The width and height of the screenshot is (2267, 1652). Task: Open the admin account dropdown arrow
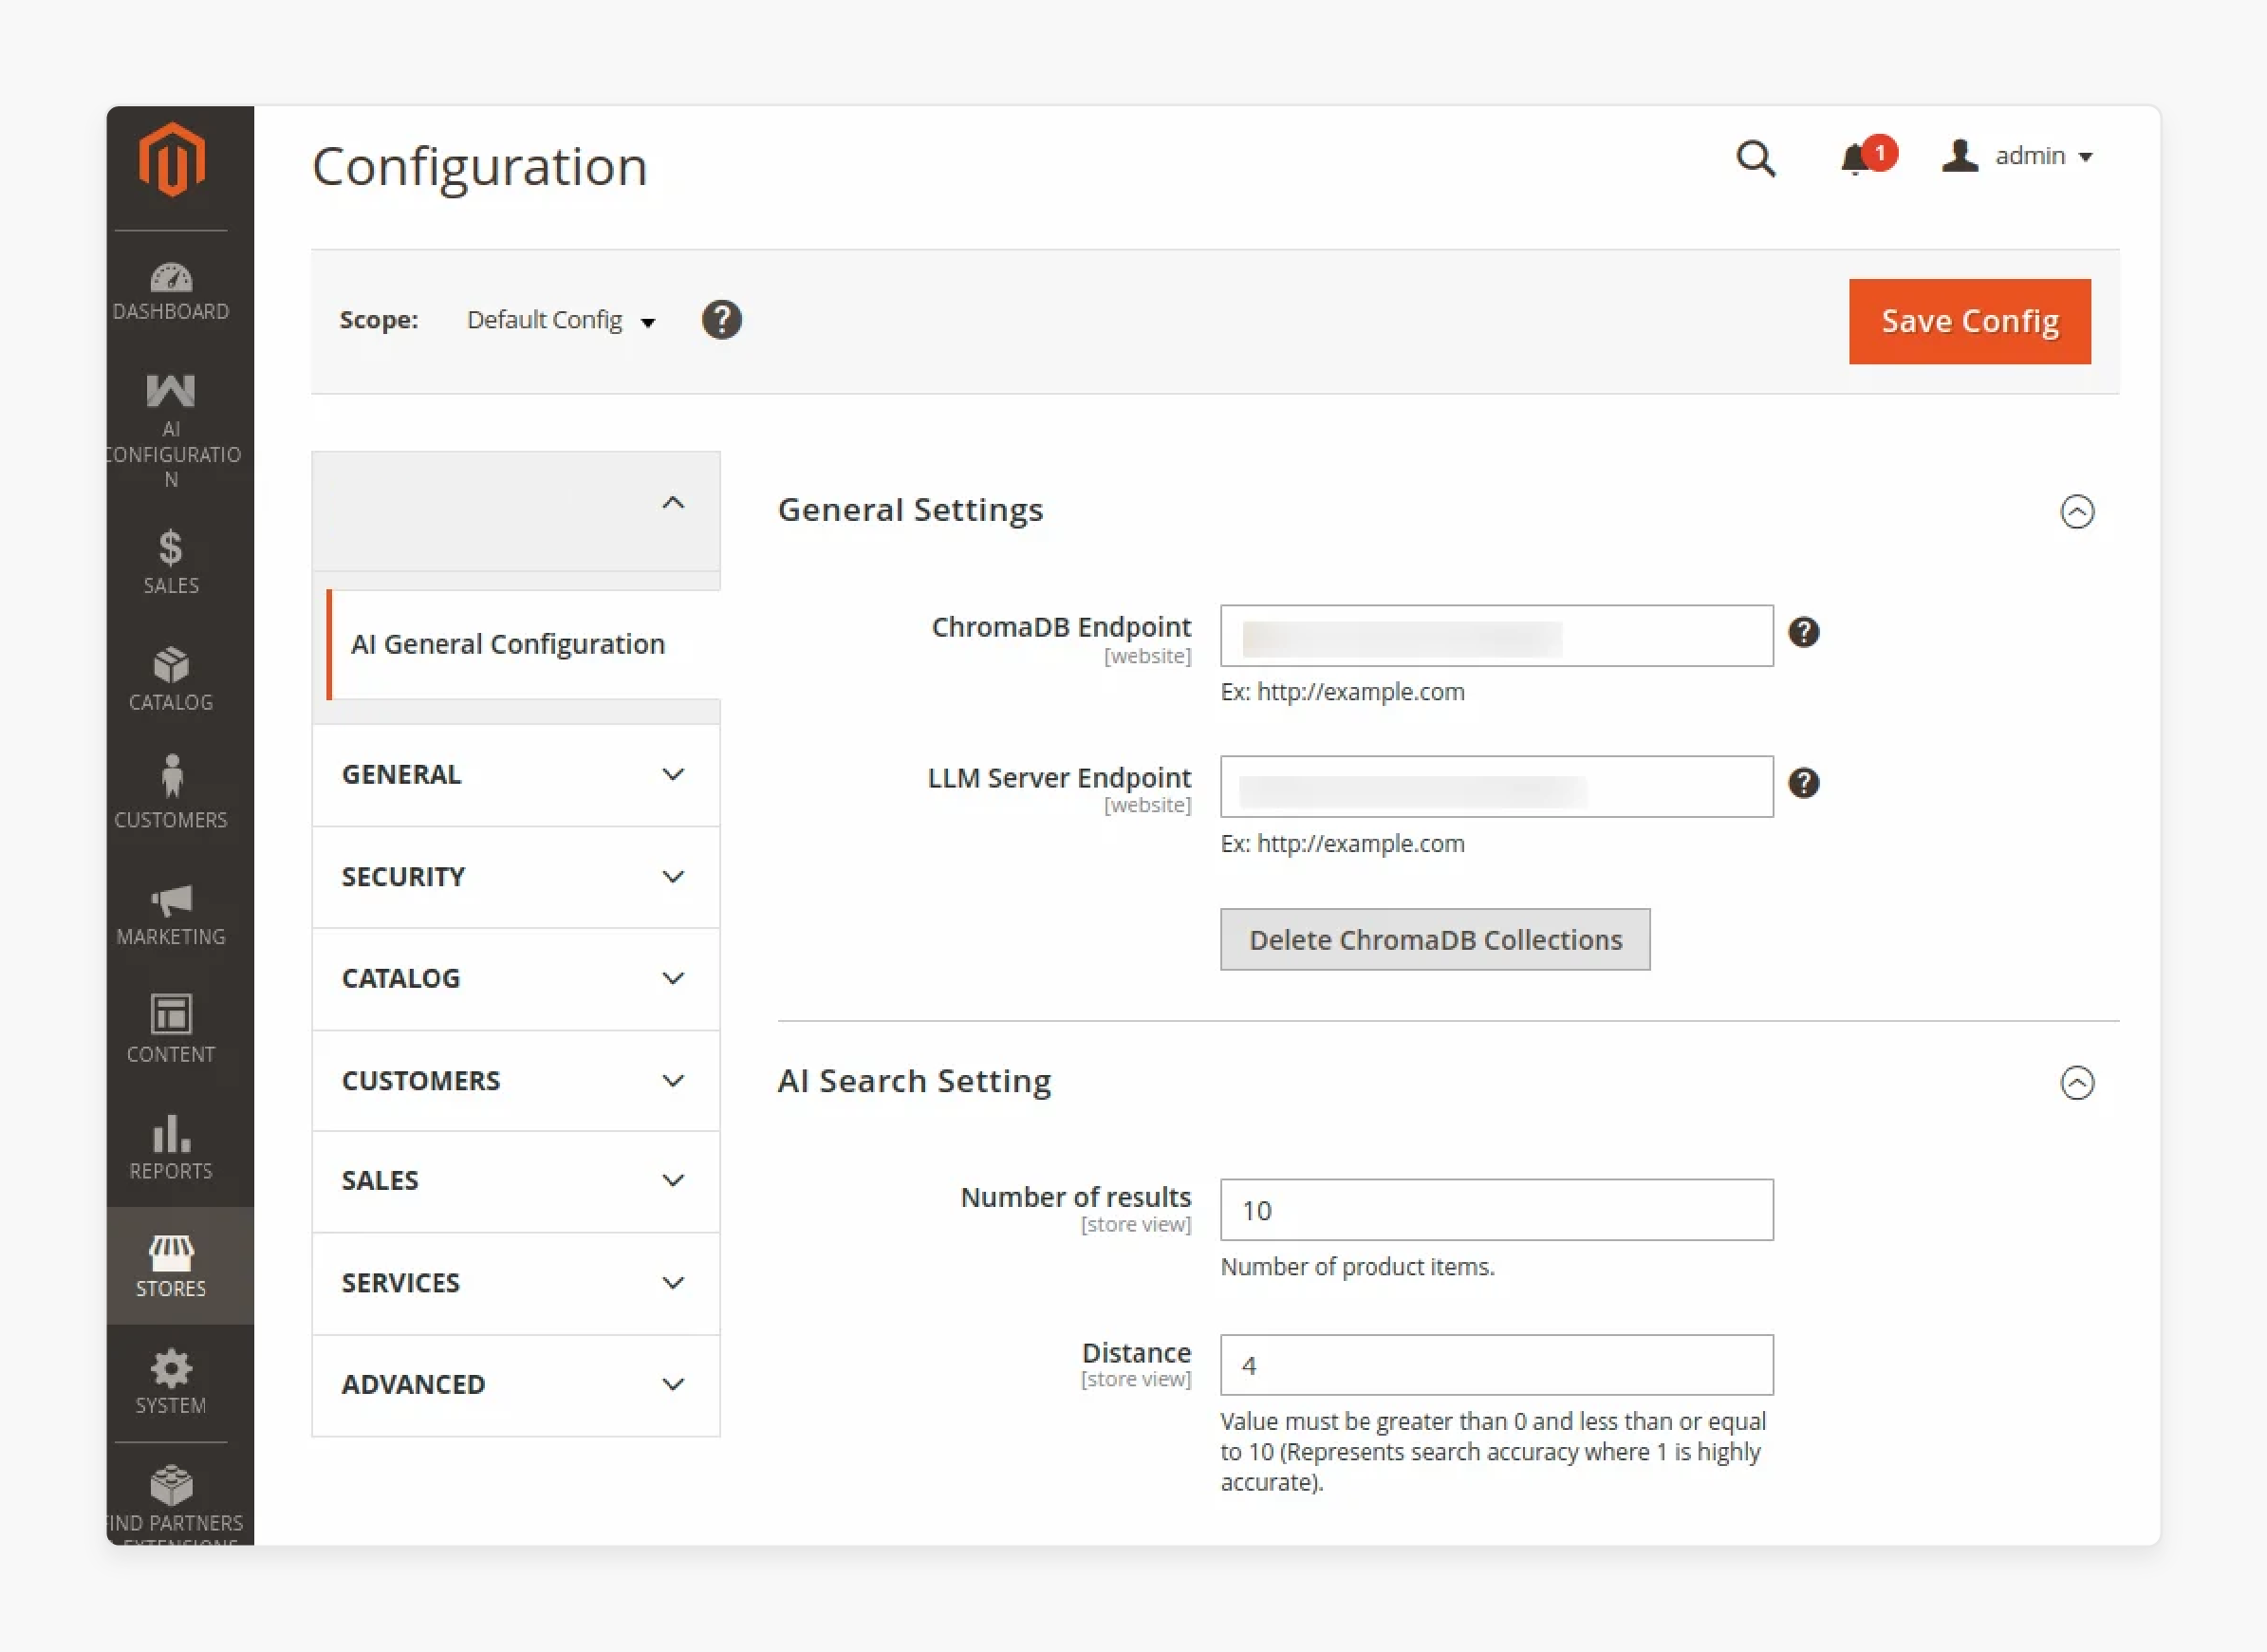pos(2085,158)
